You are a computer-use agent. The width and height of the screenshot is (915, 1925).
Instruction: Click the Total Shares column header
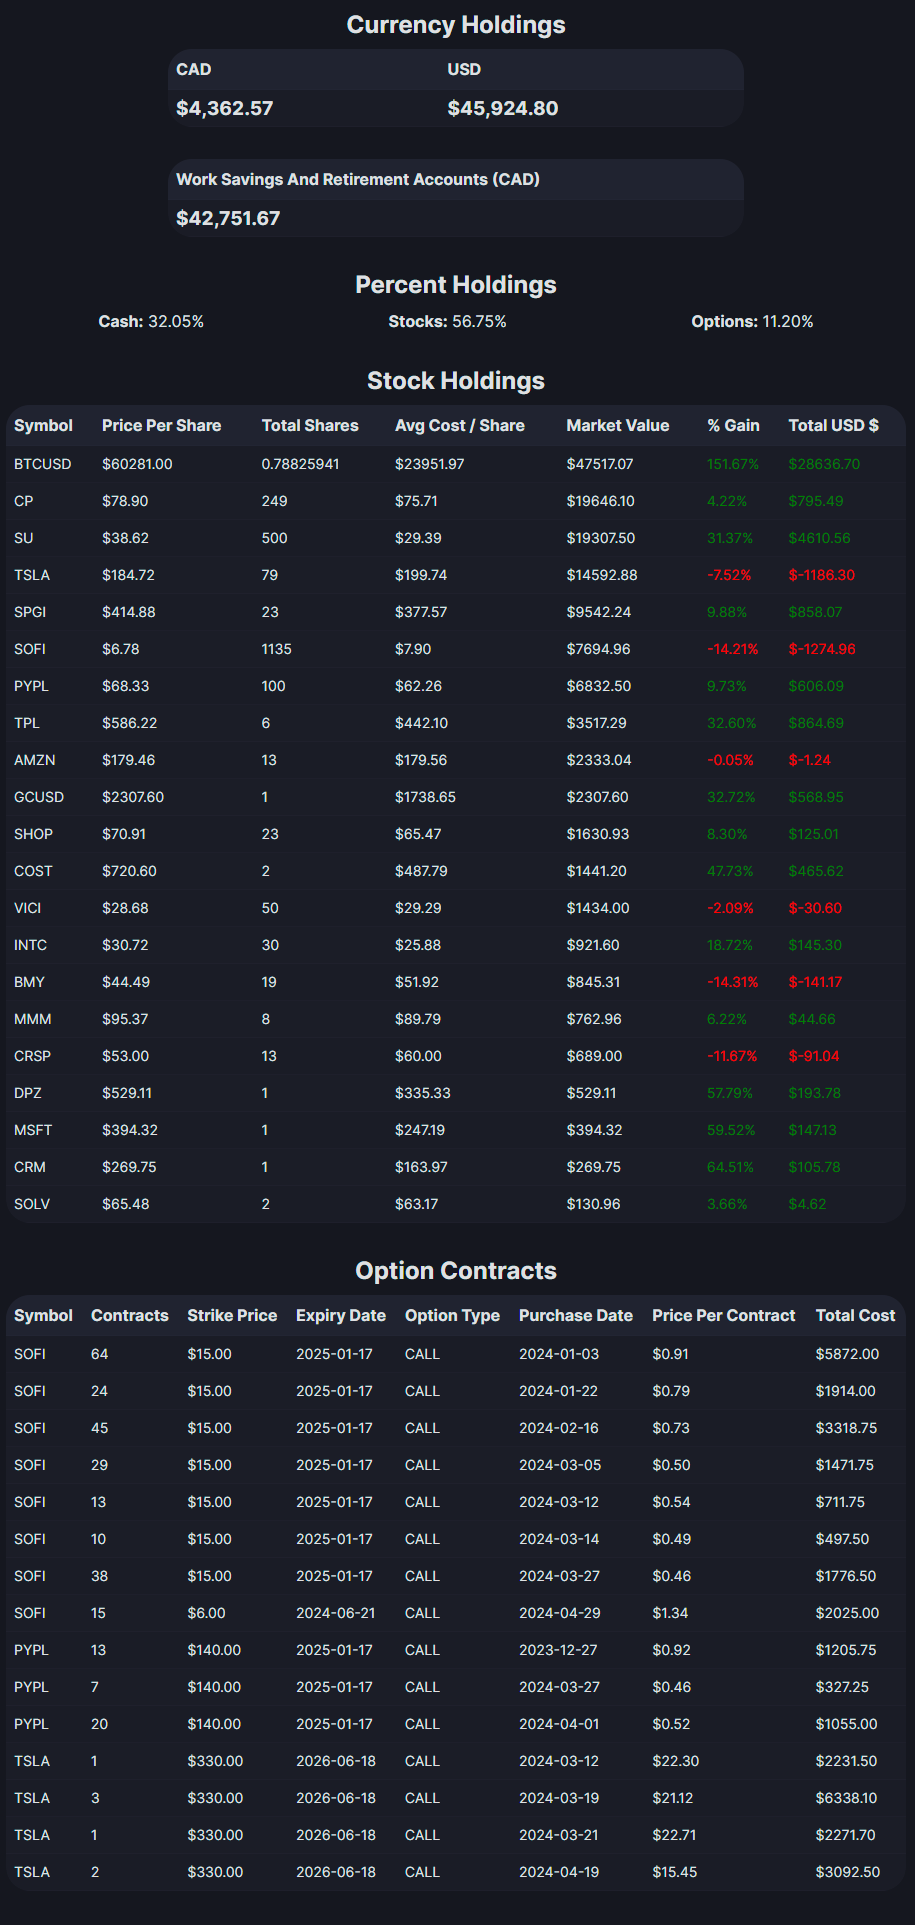(x=310, y=426)
